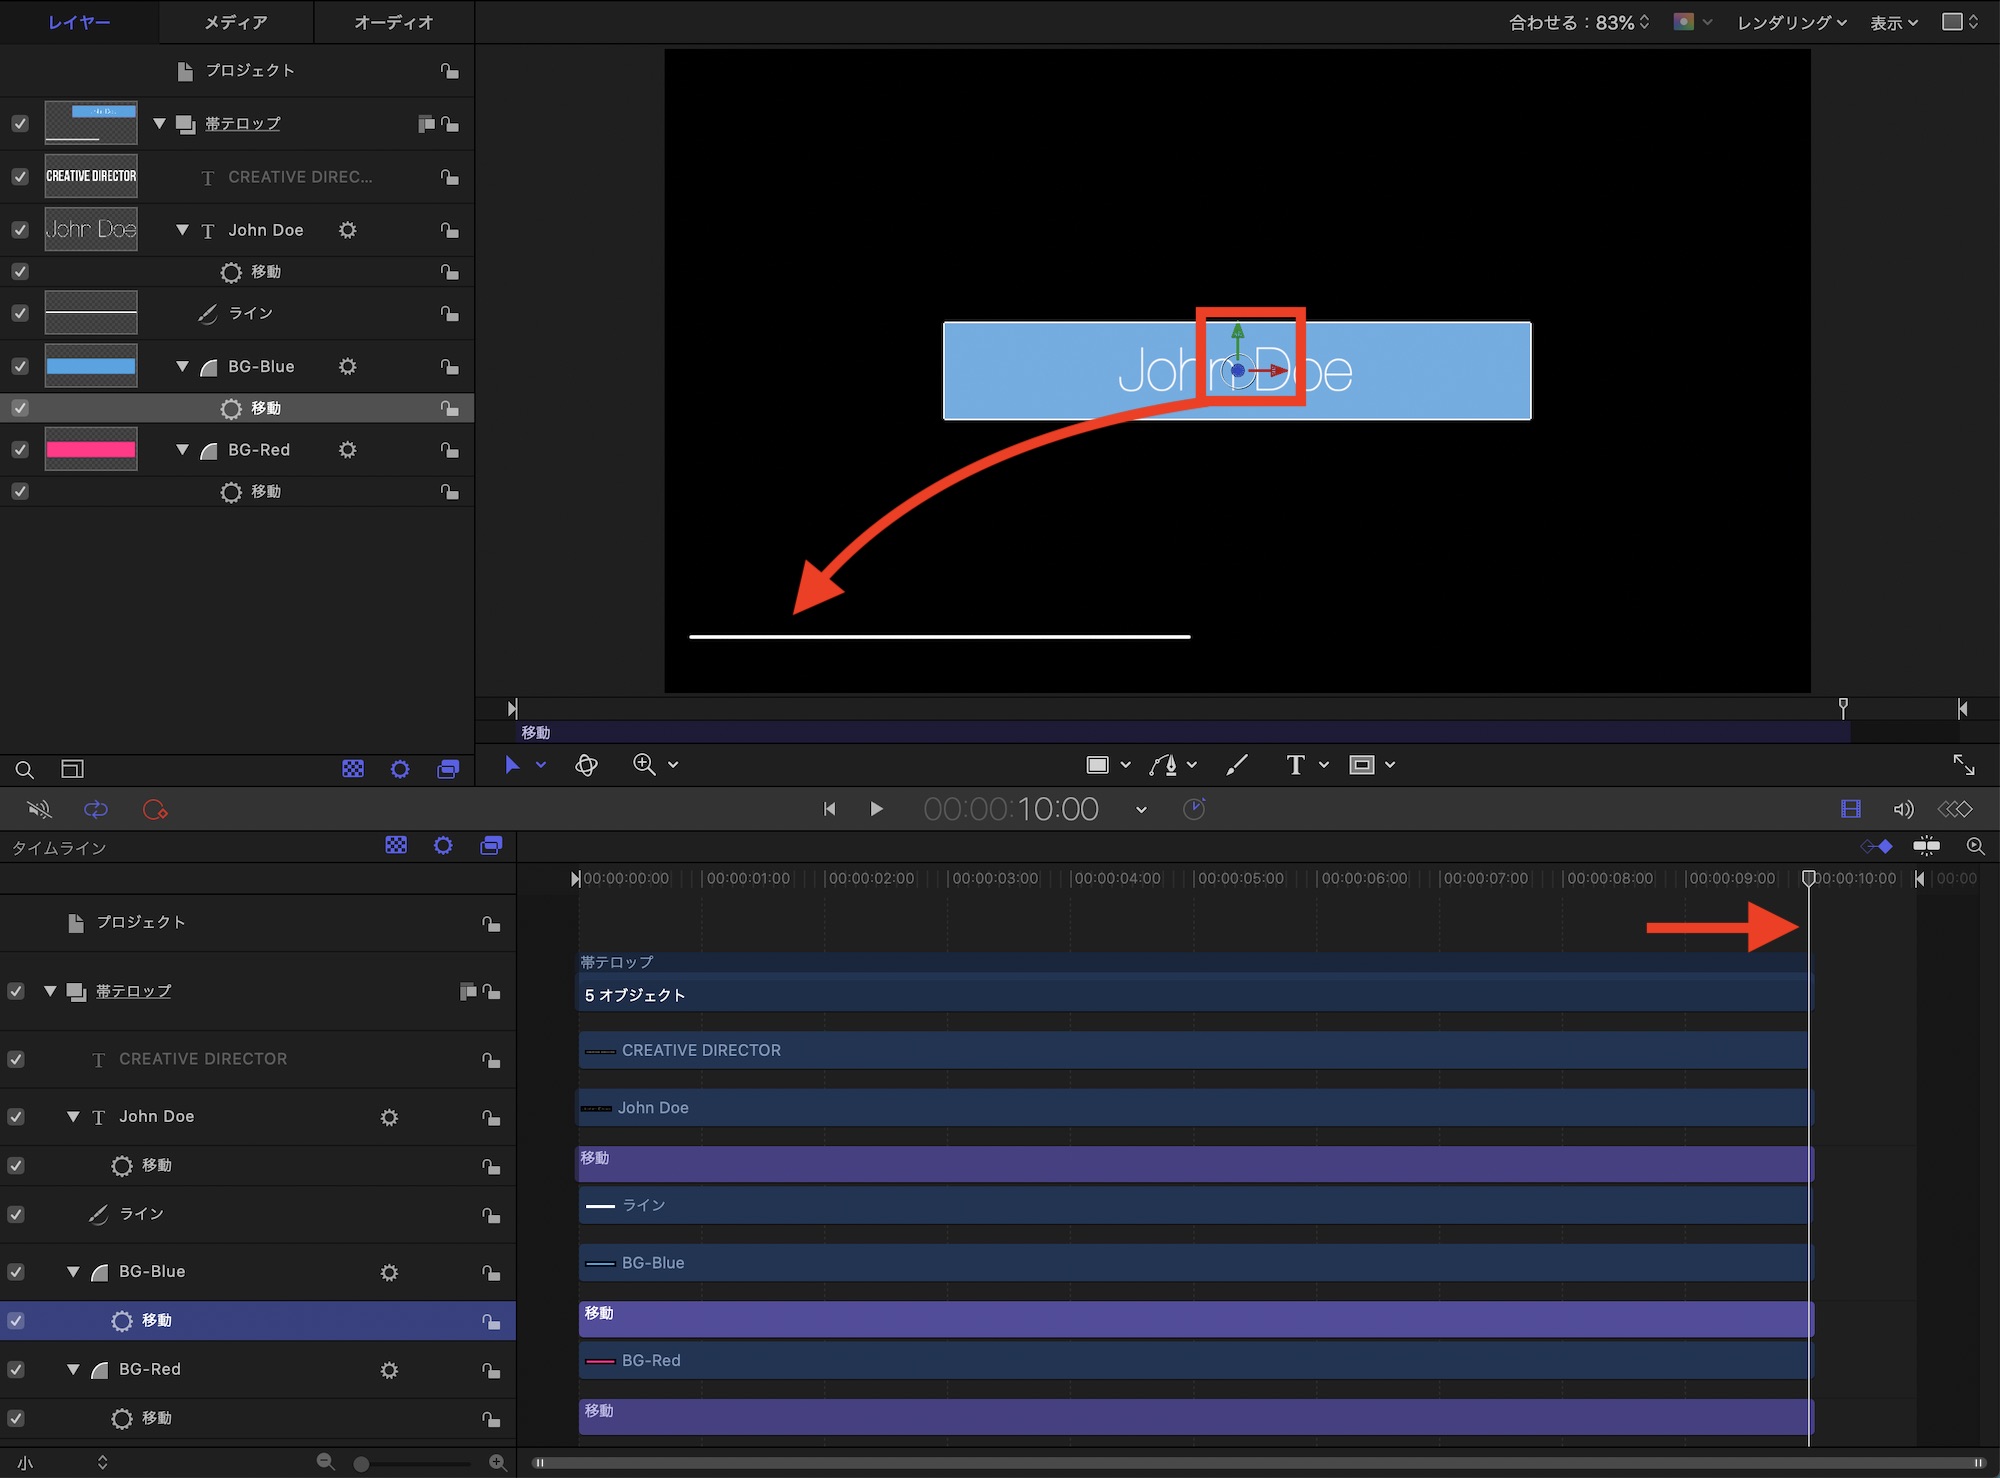Disable the BG-Red layer checkbox

coord(20,450)
